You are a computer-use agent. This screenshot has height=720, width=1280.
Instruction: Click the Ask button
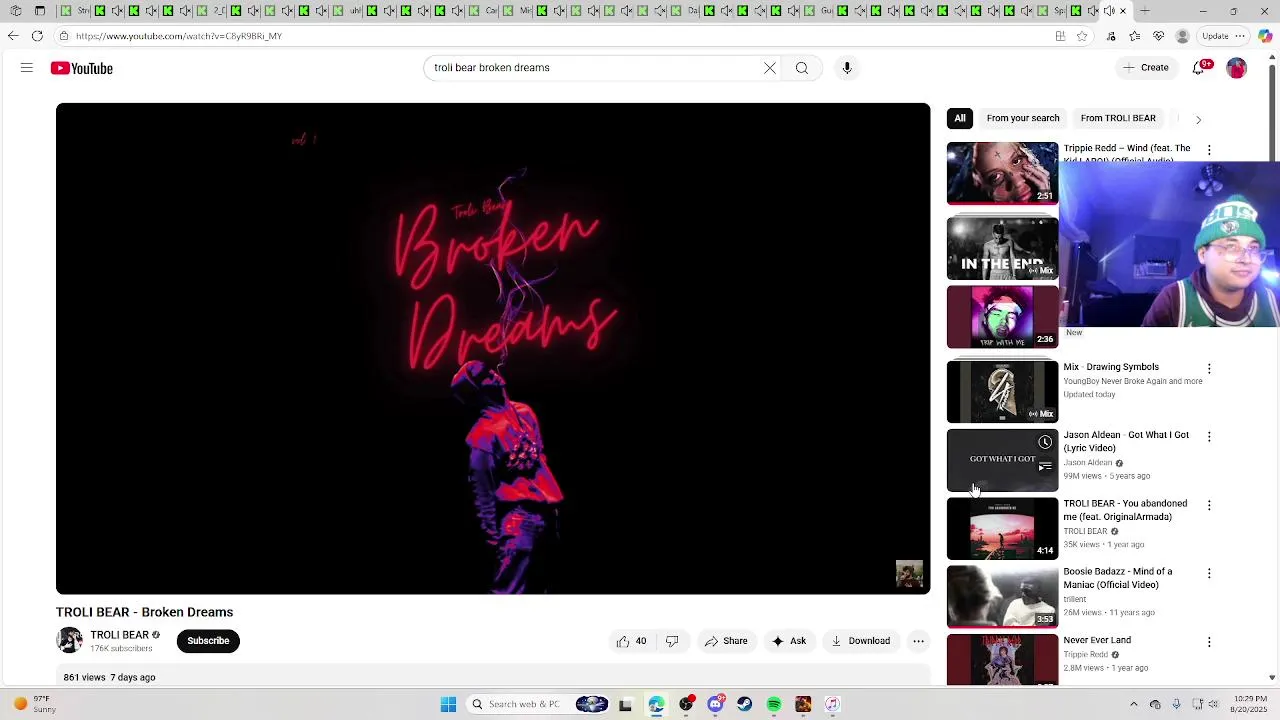[x=789, y=641]
